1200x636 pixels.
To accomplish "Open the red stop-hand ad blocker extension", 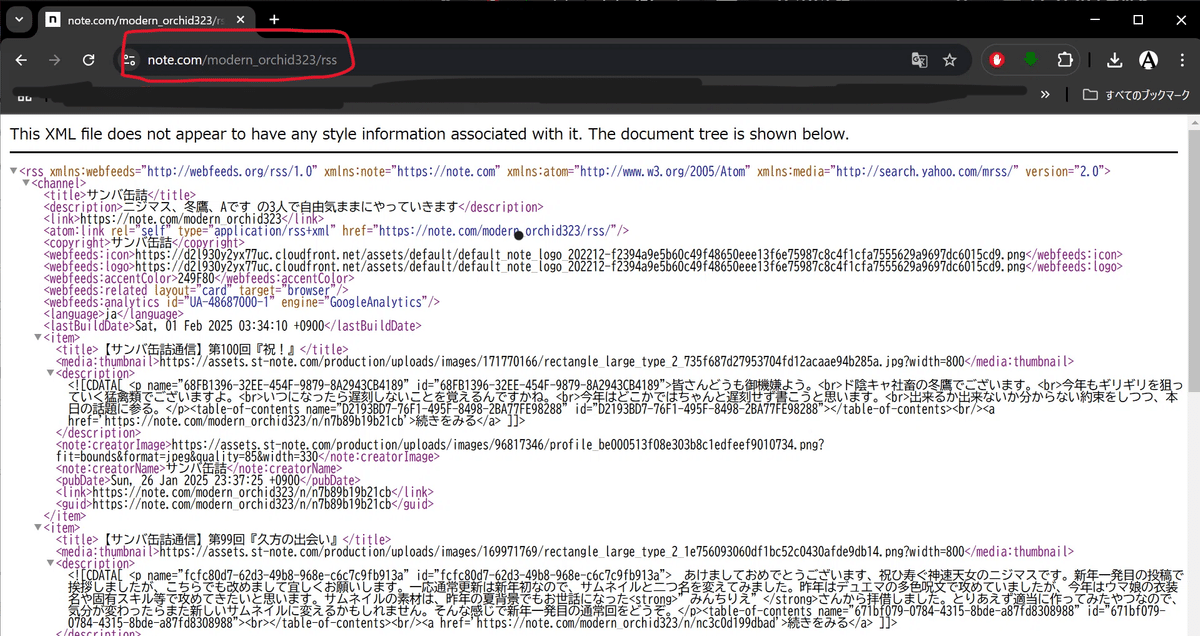I will click(997, 60).
